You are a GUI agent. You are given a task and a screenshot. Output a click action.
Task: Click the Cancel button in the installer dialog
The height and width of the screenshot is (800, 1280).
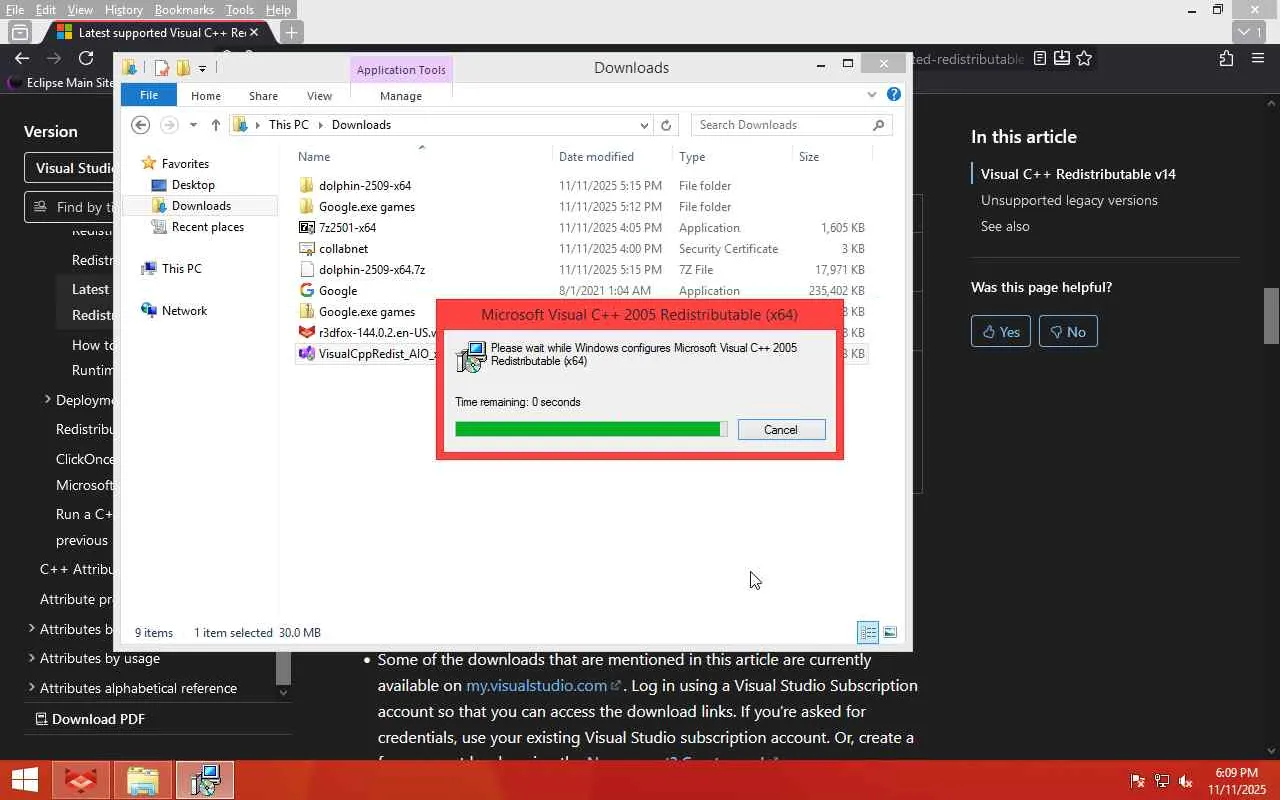click(781, 430)
